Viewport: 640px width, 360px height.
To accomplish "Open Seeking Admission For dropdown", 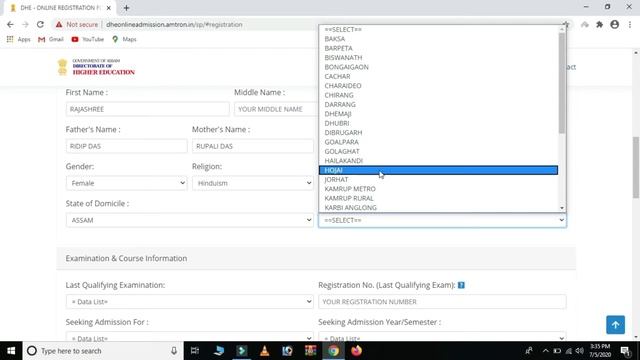I will tap(189, 337).
